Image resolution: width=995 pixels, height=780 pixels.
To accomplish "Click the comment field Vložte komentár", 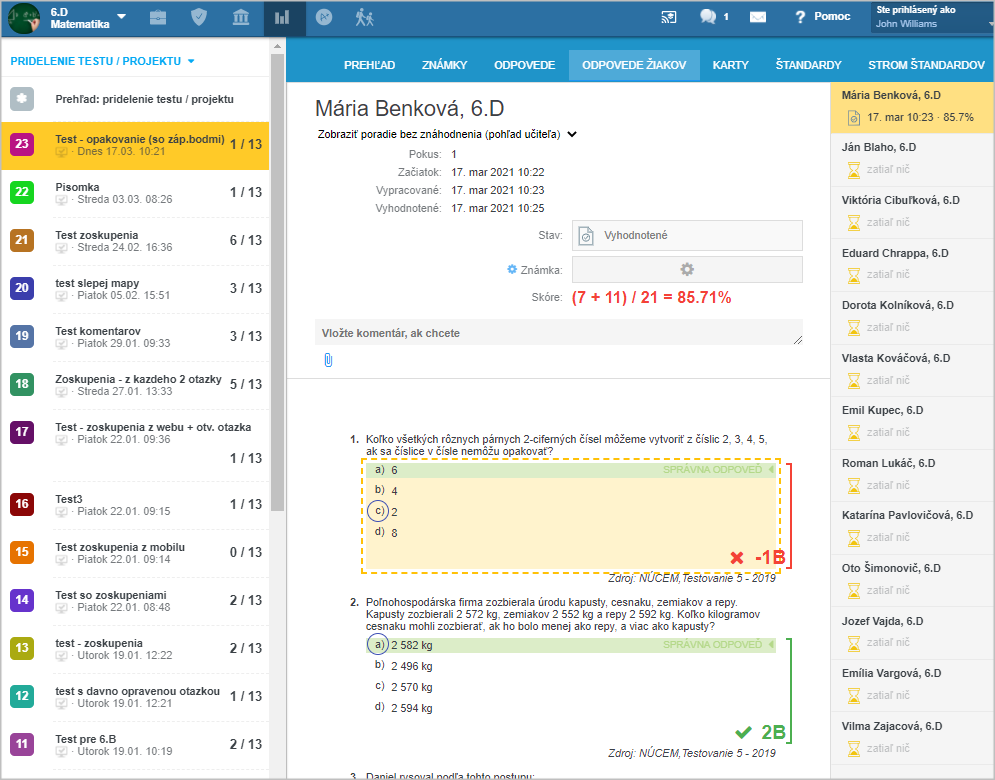I will pyautogui.click(x=558, y=333).
